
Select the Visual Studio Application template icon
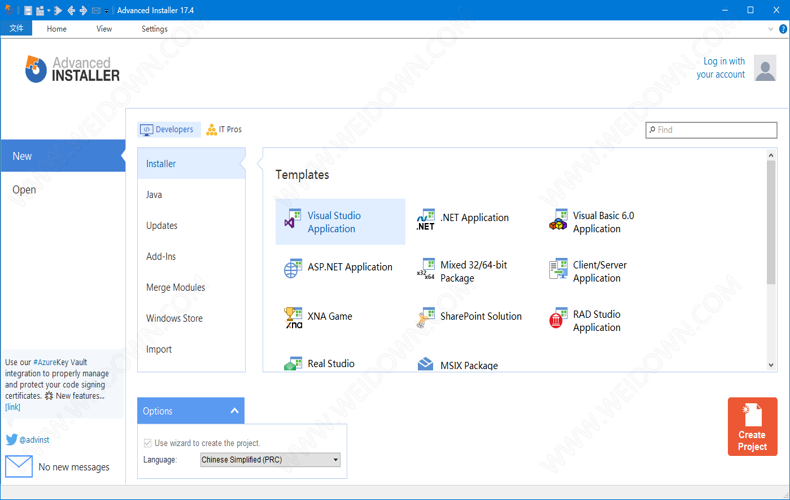pyautogui.click(x=292, y=221)
